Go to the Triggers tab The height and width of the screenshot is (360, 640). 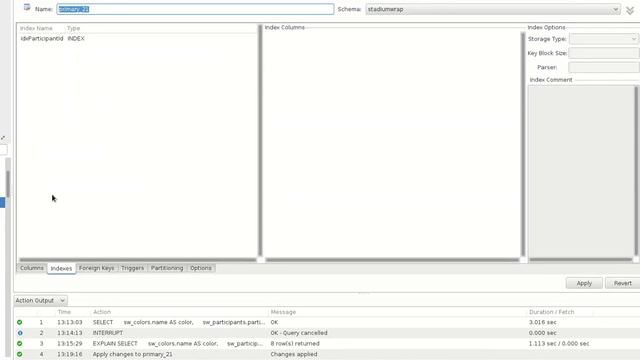[x=132, y=268]
